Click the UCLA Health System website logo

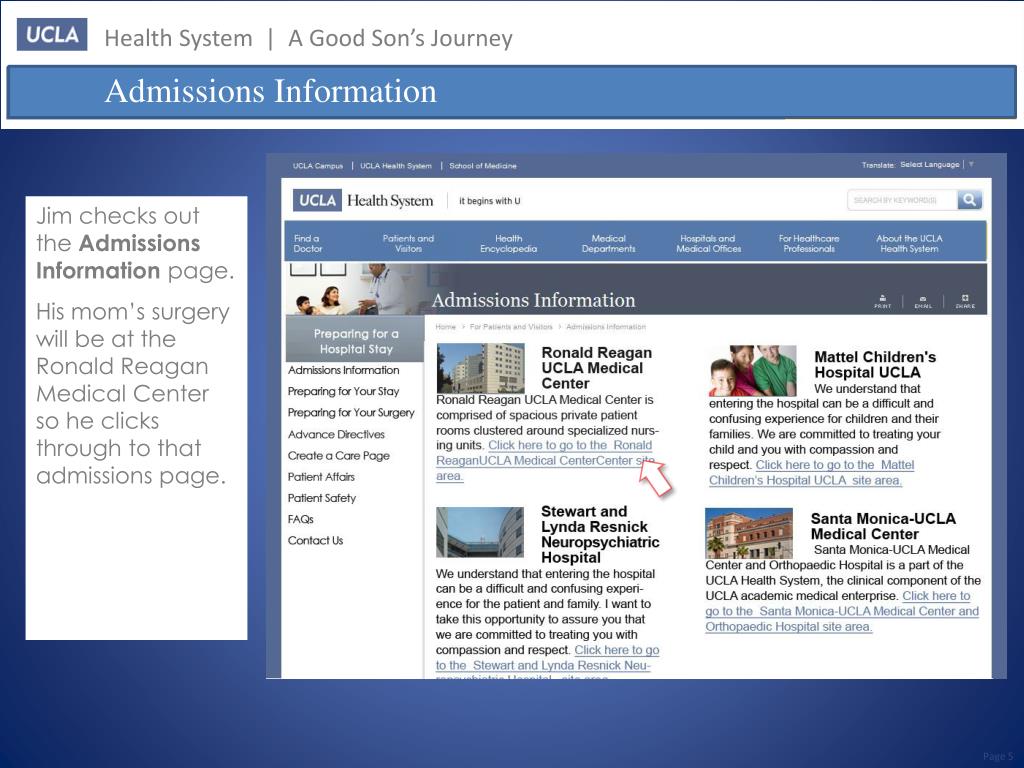click(363, 200)
